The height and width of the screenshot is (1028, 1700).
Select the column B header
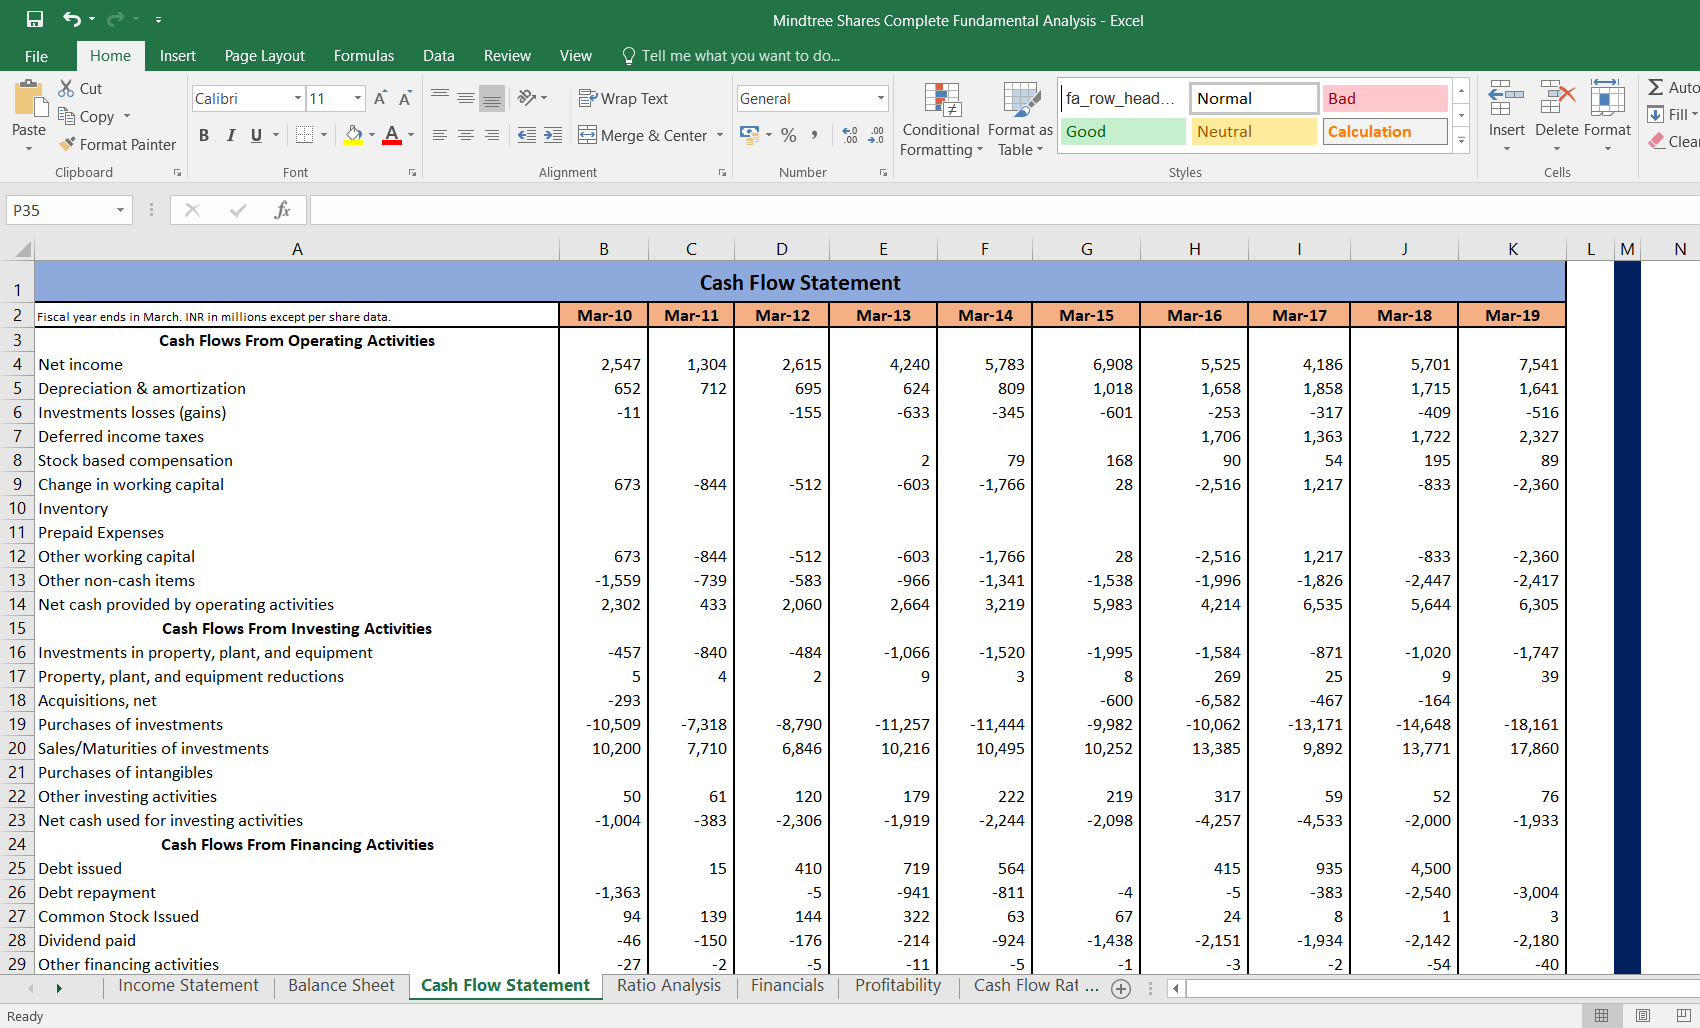click(x=604, y=249)
